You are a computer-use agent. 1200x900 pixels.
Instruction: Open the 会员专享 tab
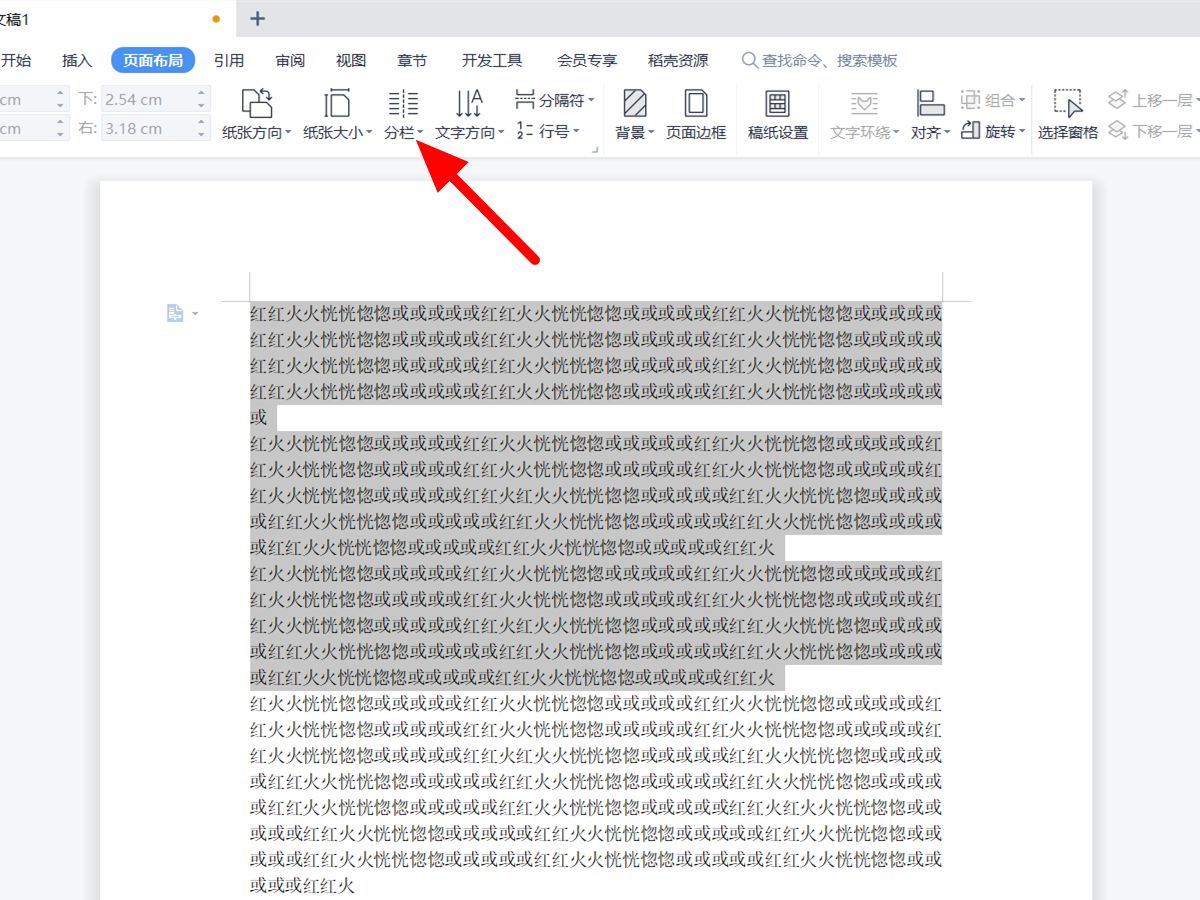pos(587,61)
